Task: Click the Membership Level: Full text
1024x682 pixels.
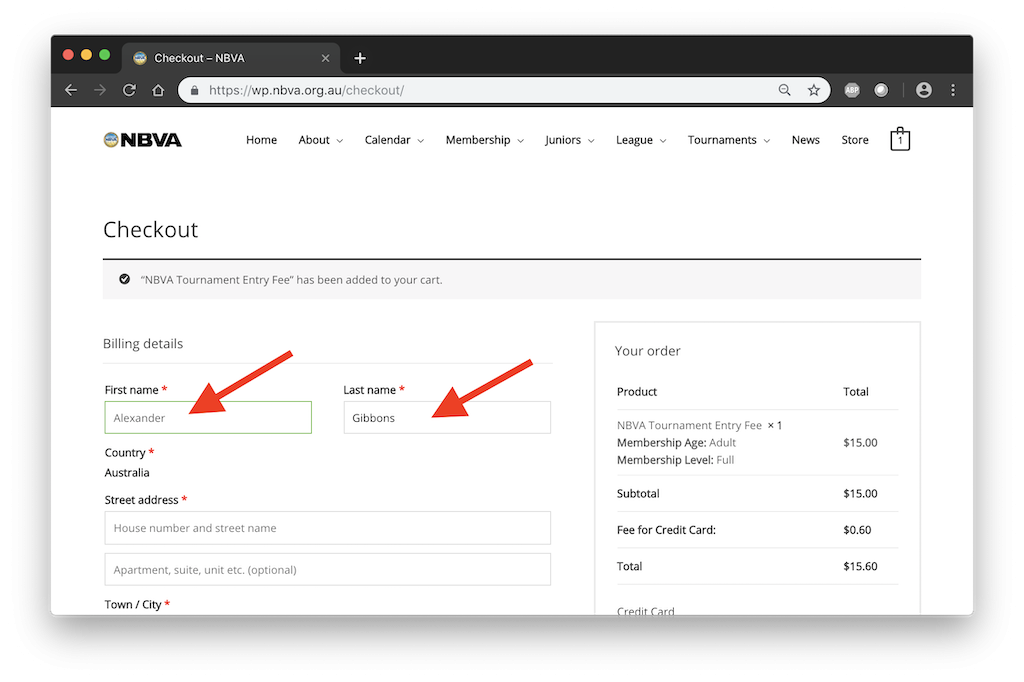Action: [675, 460]
